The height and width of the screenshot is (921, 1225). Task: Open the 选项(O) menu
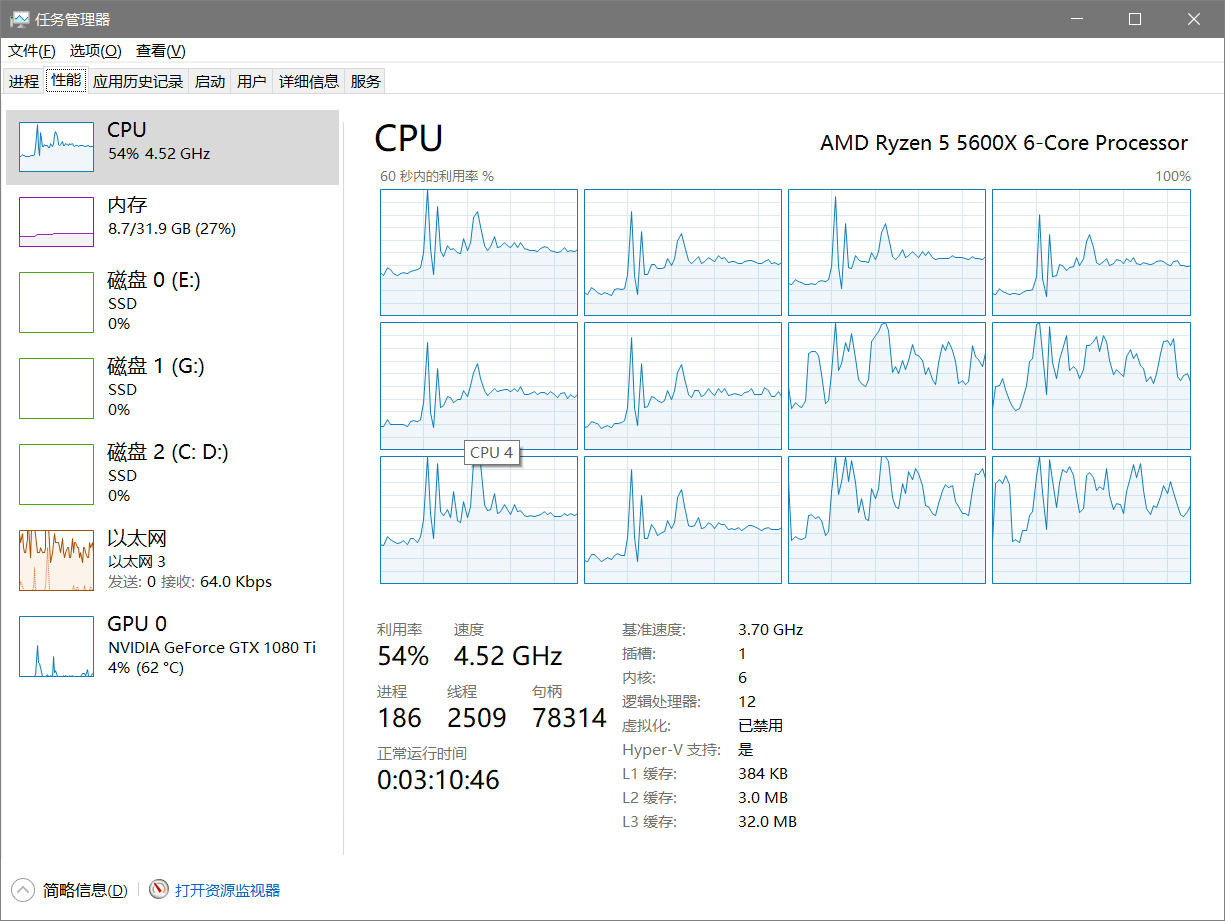tap(95, 51)
